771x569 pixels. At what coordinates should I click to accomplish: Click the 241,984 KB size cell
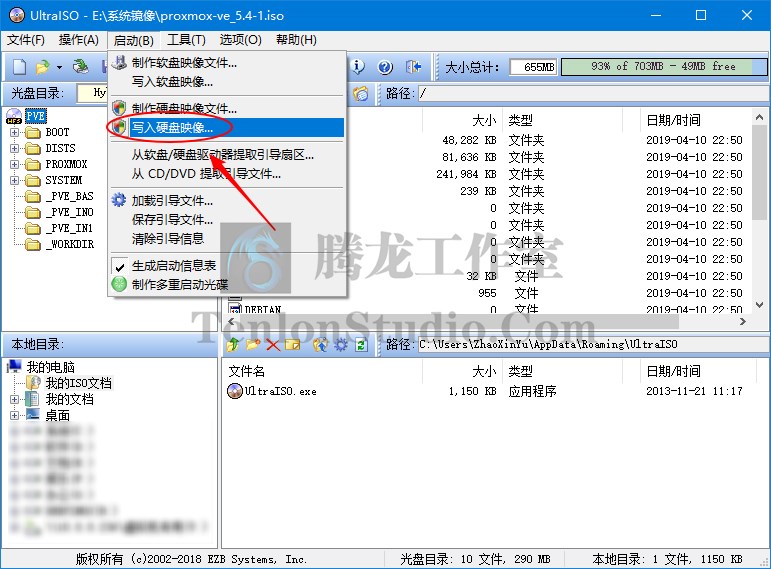[466, 174]
